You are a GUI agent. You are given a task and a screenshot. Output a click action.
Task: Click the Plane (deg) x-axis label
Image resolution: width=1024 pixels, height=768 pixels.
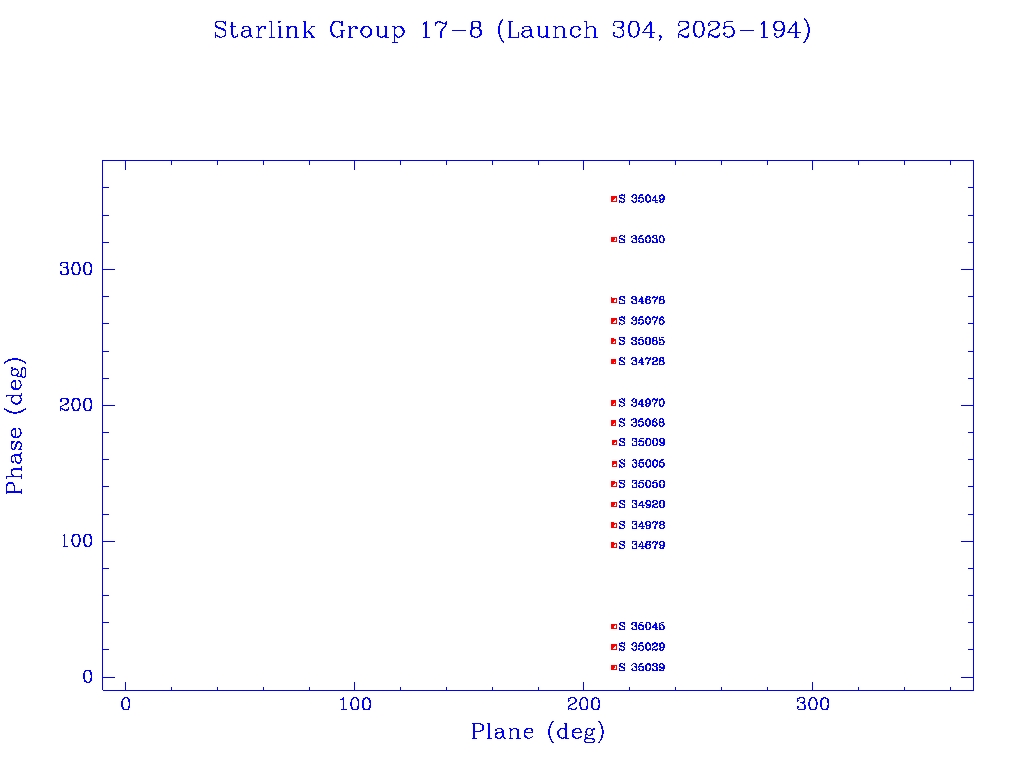[538, 733]
